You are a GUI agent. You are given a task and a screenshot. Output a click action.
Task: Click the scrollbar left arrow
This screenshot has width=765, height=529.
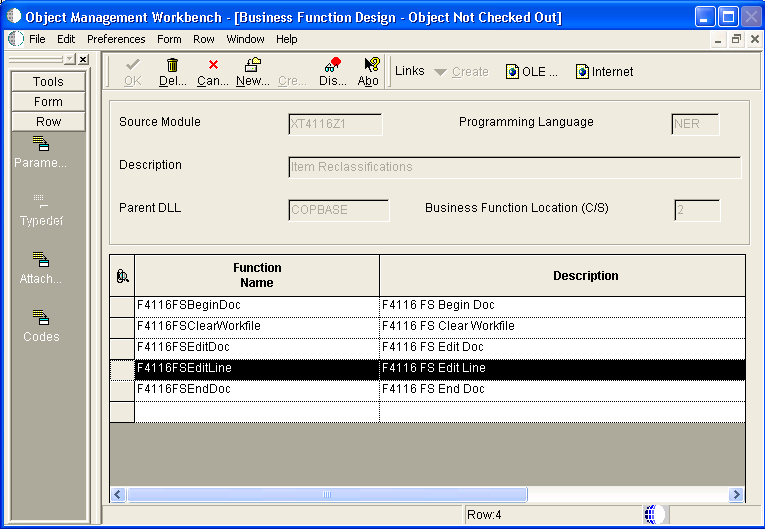click(118, 495)
